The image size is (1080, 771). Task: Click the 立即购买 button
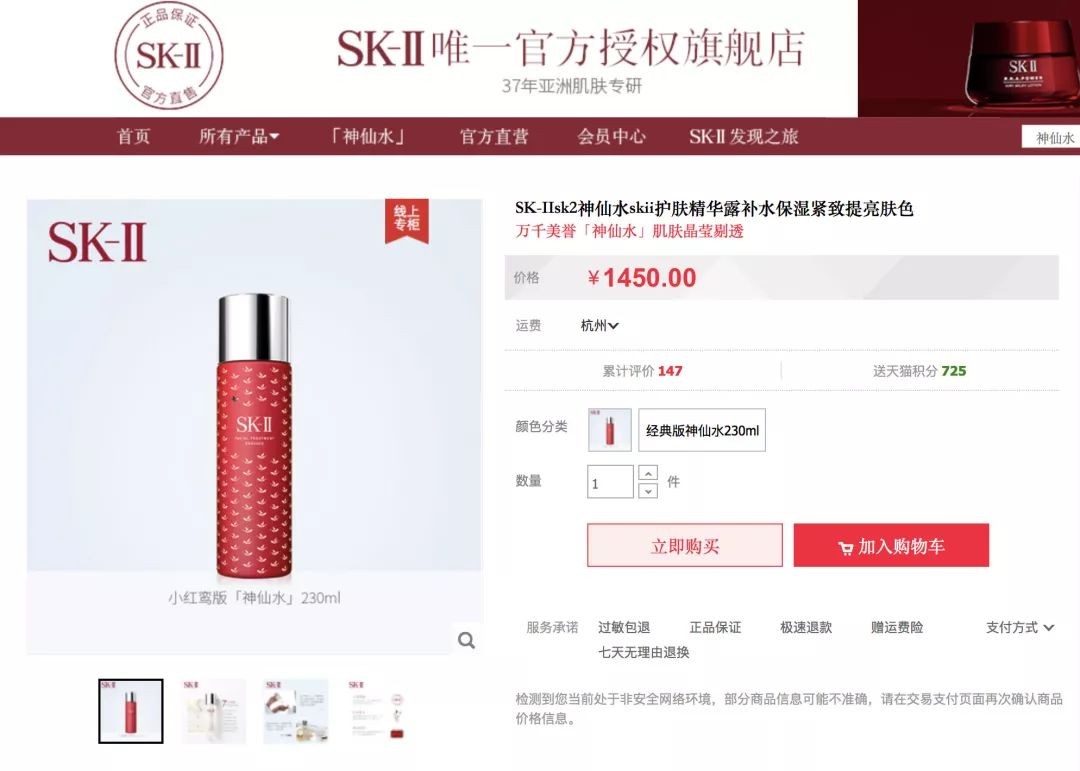[x=685, y=546]
